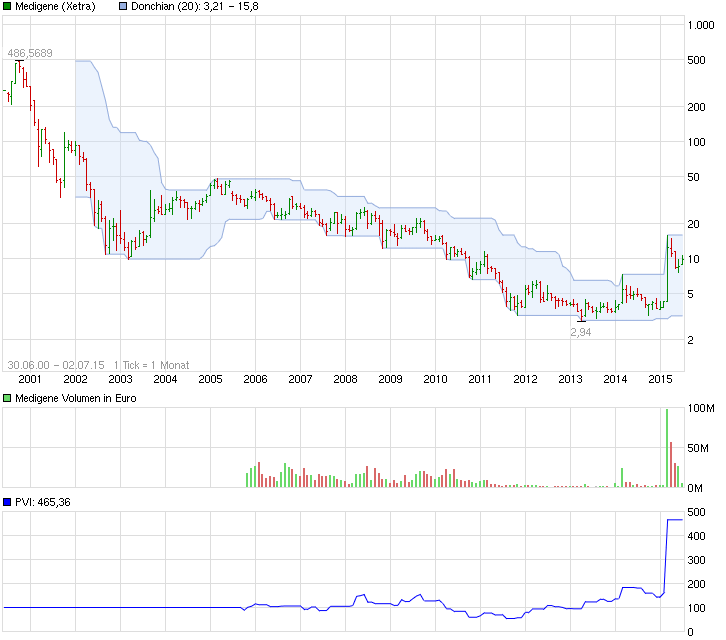The height and width of the screenshot is (640, 726).
Task: Click the 2015 year label on time axis
Action: (x=660, y=379)
